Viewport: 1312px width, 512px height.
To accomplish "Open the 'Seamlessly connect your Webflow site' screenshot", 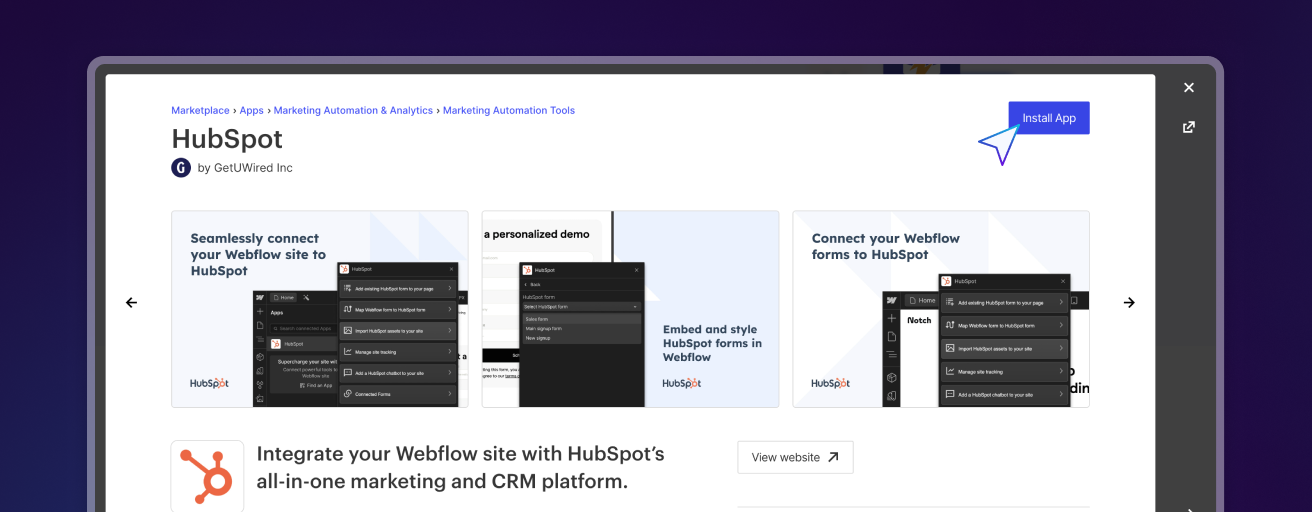I will coord(320,309).
